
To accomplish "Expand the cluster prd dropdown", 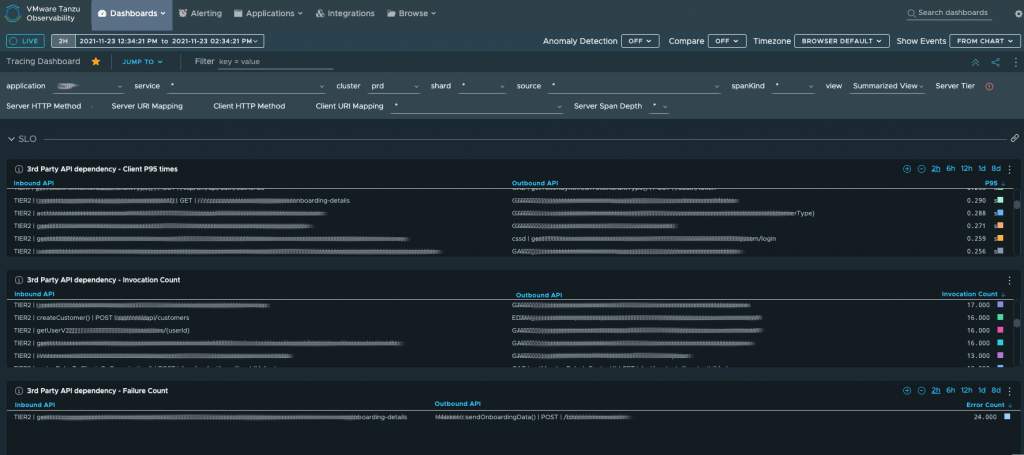I will (x=392, y=86).
